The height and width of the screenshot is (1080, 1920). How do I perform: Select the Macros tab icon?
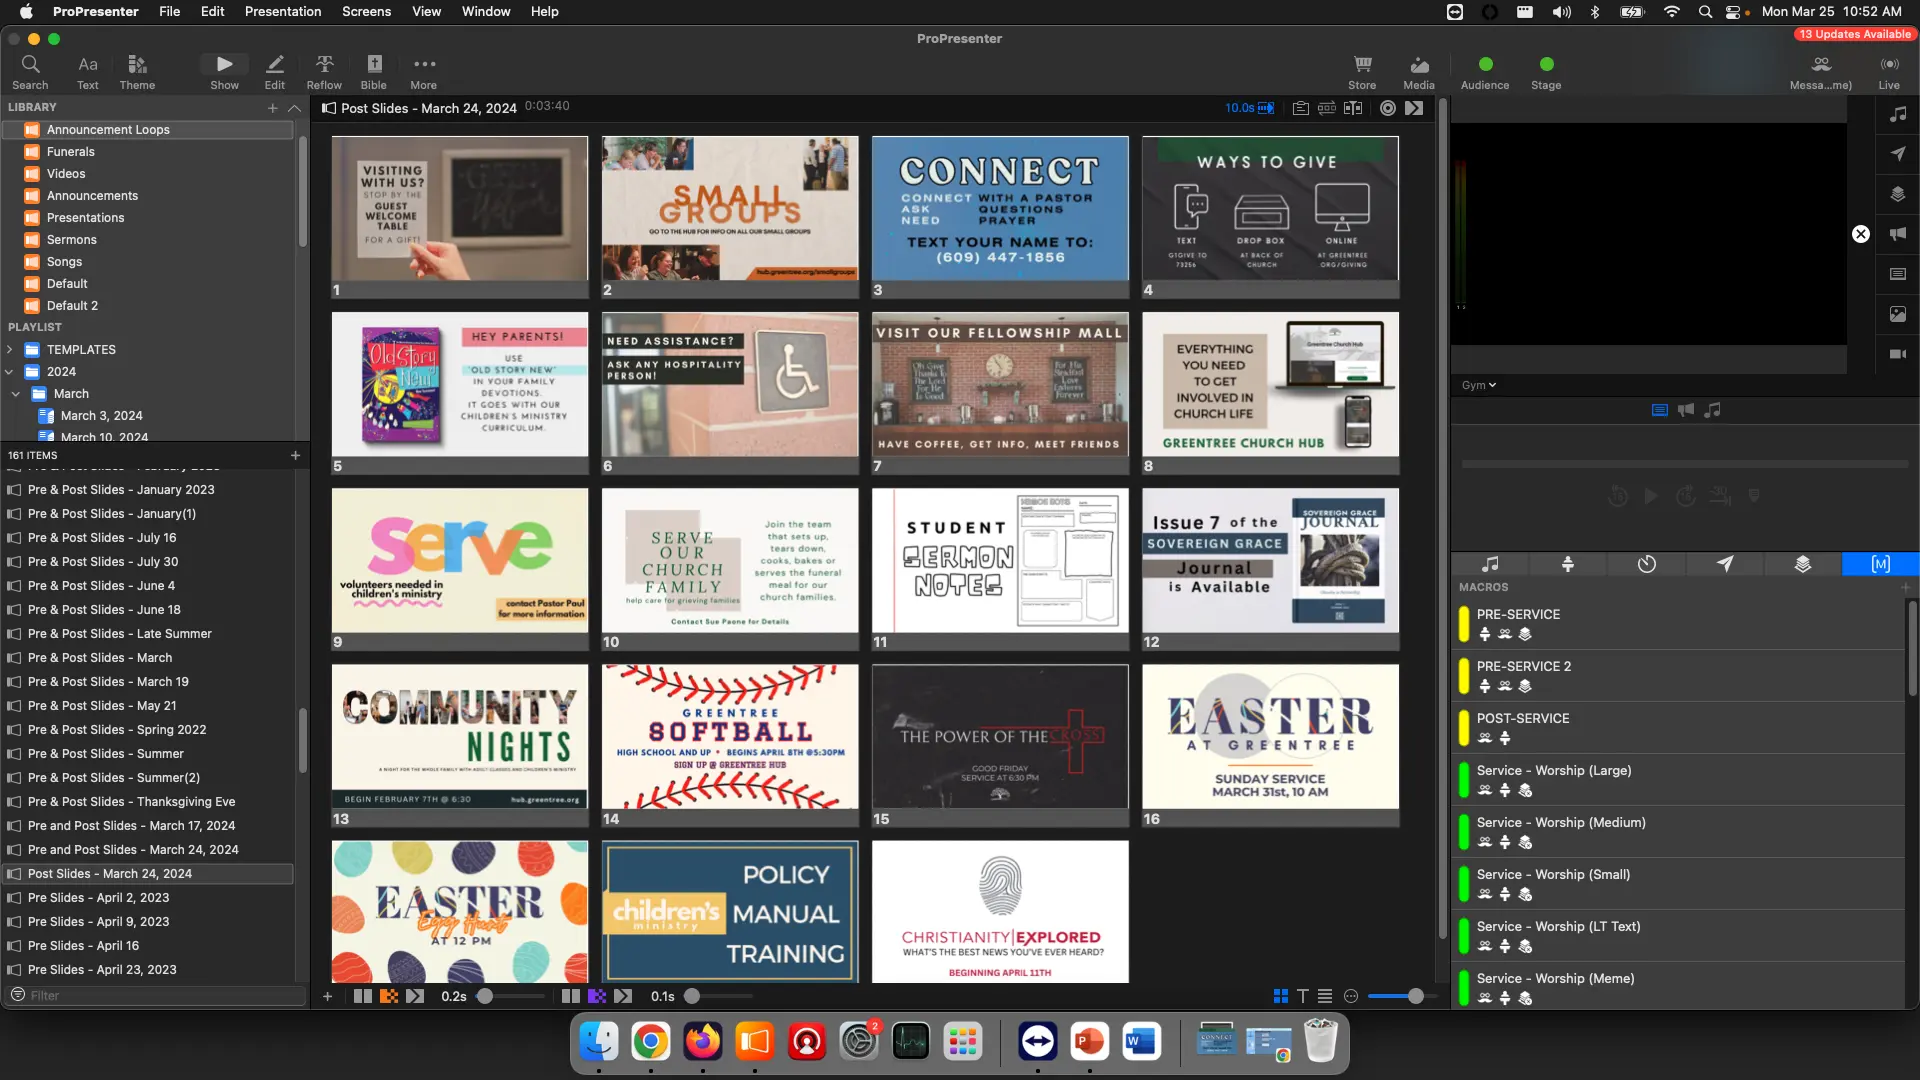tap(1880, 564)
